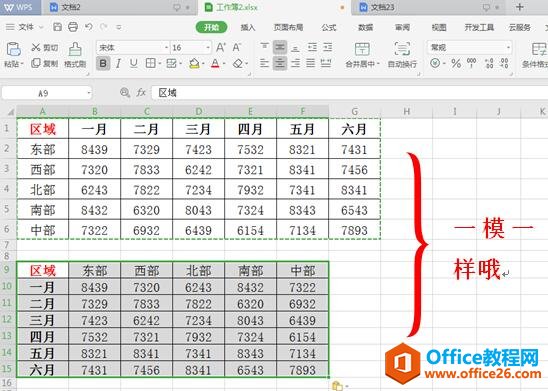Click the Save icon in quick access toolbar
The height and width of the screenshot is (391, 548).
[x=58, y=27]
